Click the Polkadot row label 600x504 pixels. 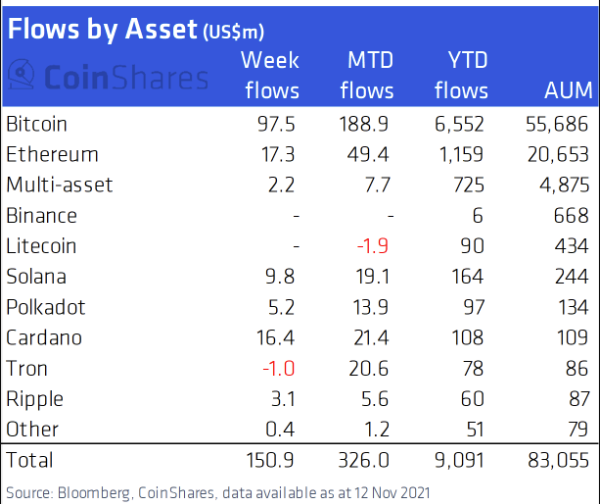pyautogui.click(x=46, y=307)
